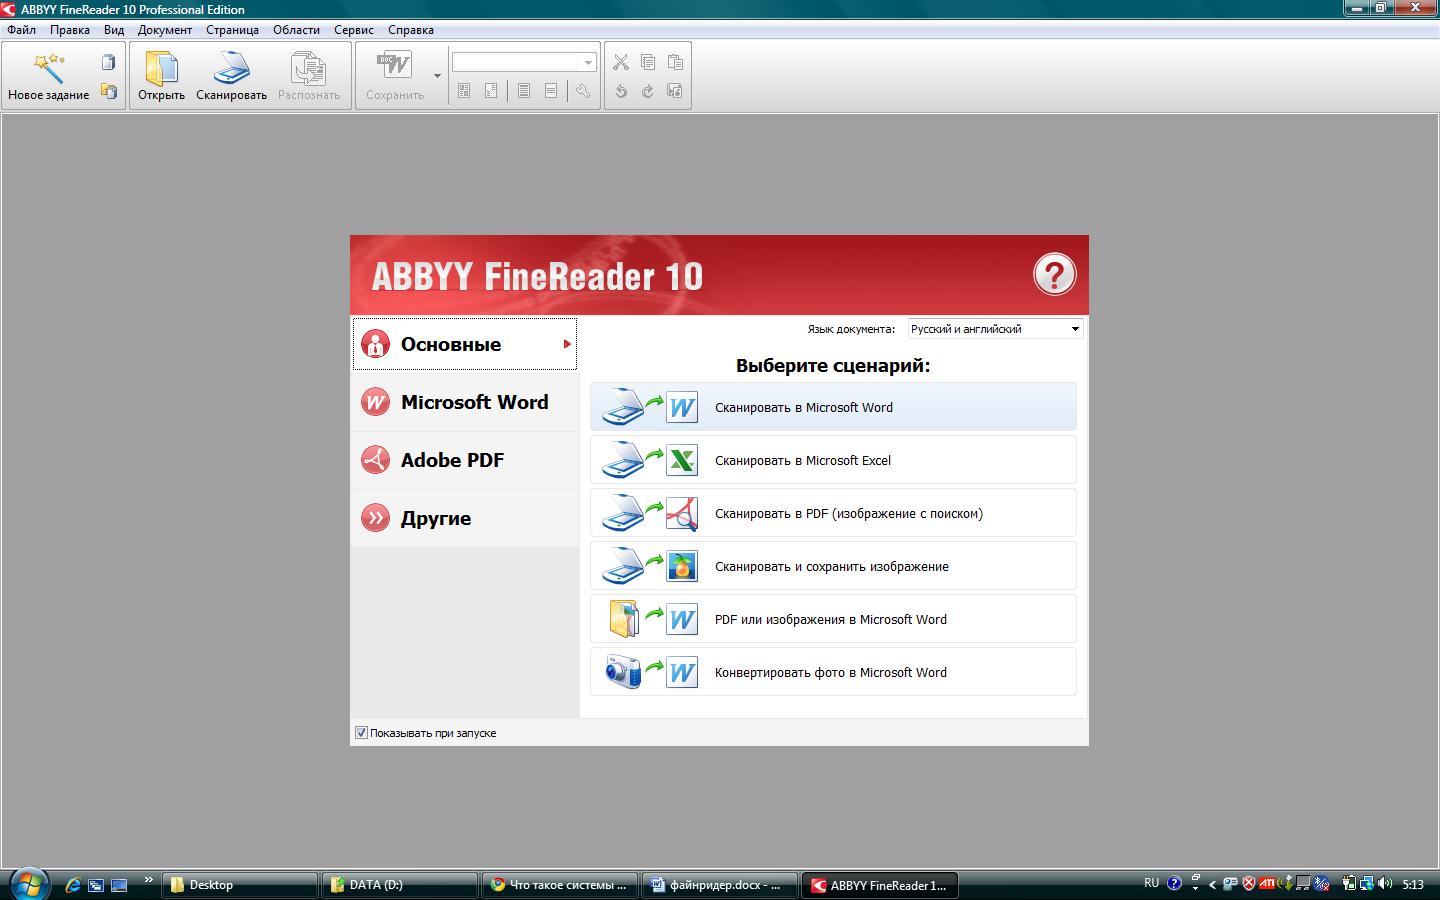Click the Распознать recognize toolbar icon
The image size is (1440, 900).
(308, 67)
